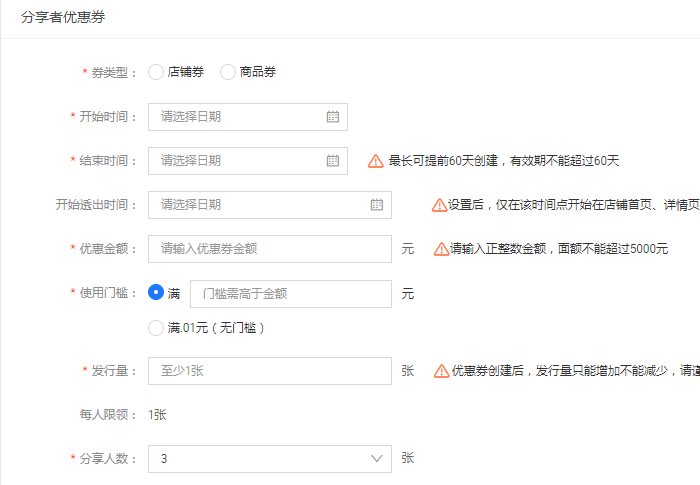Click the 每人限领 1张 value text
Image resolution: width=700 pixels, height=485 pixels.
[157, 415]
